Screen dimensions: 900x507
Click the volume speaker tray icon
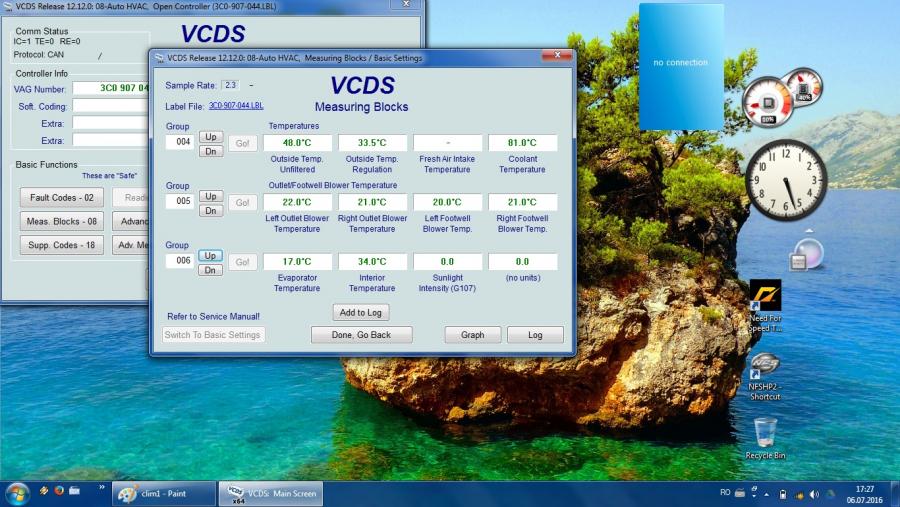click(813, 494)
